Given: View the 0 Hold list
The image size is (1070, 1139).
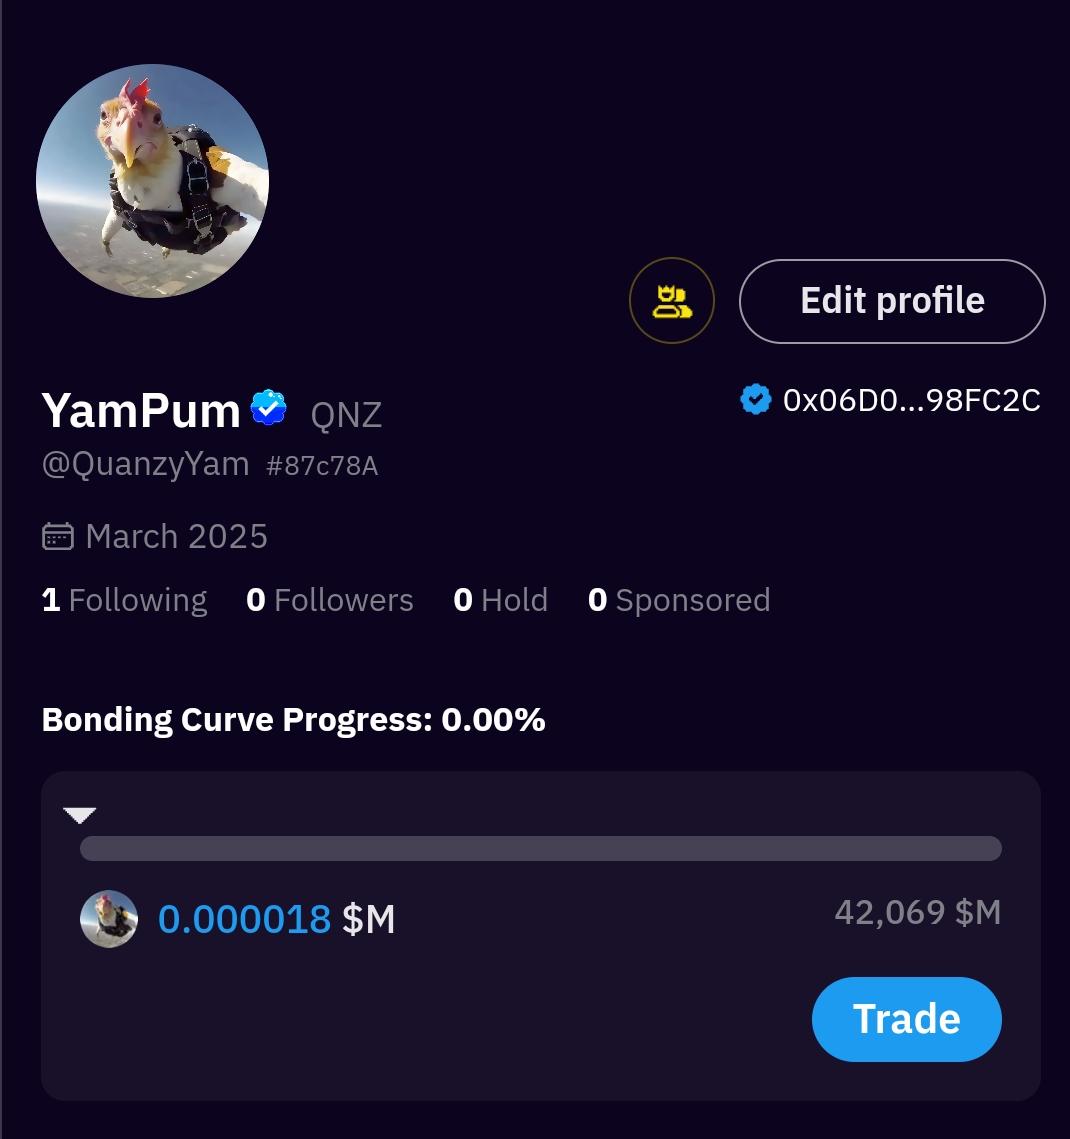Looking at the screenshot, I should tap(501, 600).
